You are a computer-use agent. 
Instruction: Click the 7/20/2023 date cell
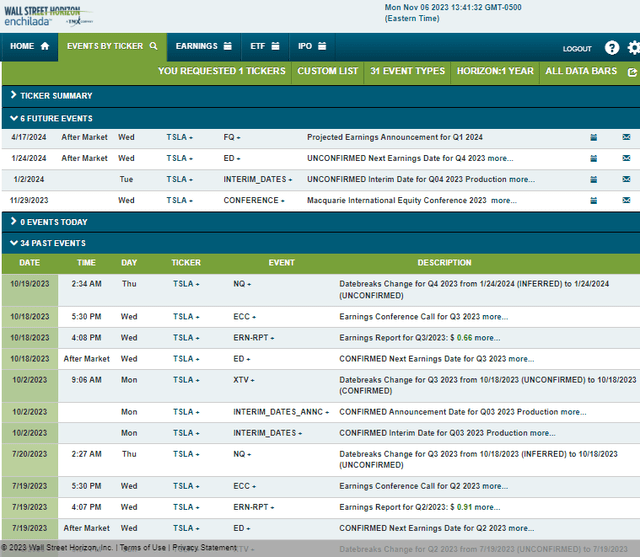[30, 460]
